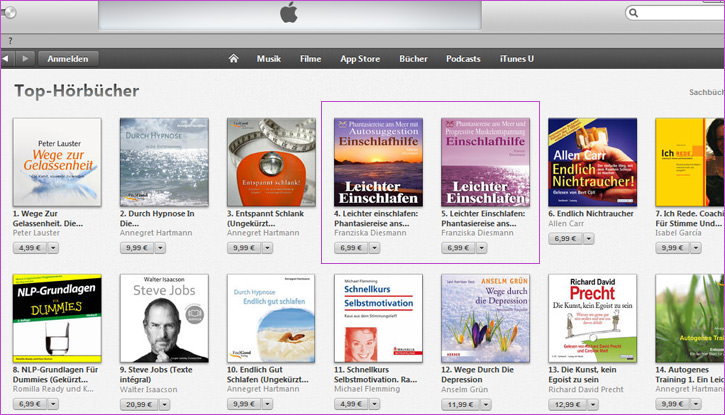Buy Endlich Gut Schlafen for 9,99 €
This screenshot has height=415, width=725.
(244, 404)
